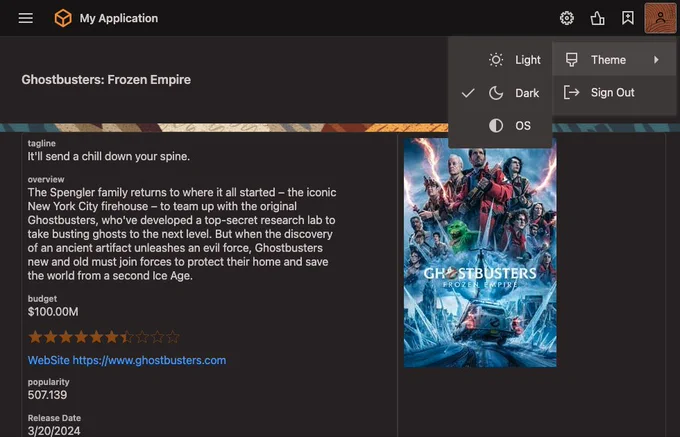Select the Light theme option
680x437 pixels.
coord(500,60)
